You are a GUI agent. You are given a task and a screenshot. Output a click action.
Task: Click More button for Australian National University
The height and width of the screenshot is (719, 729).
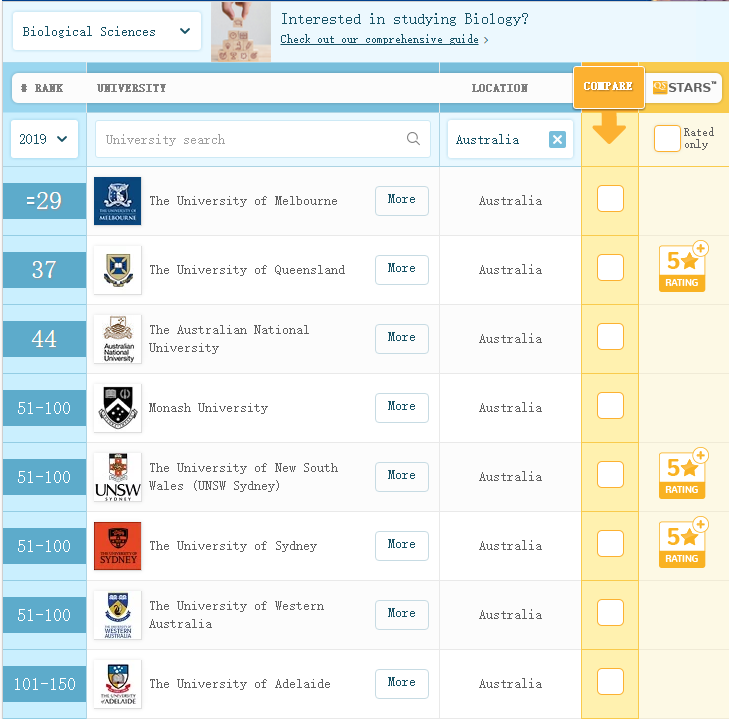(402, 339)
